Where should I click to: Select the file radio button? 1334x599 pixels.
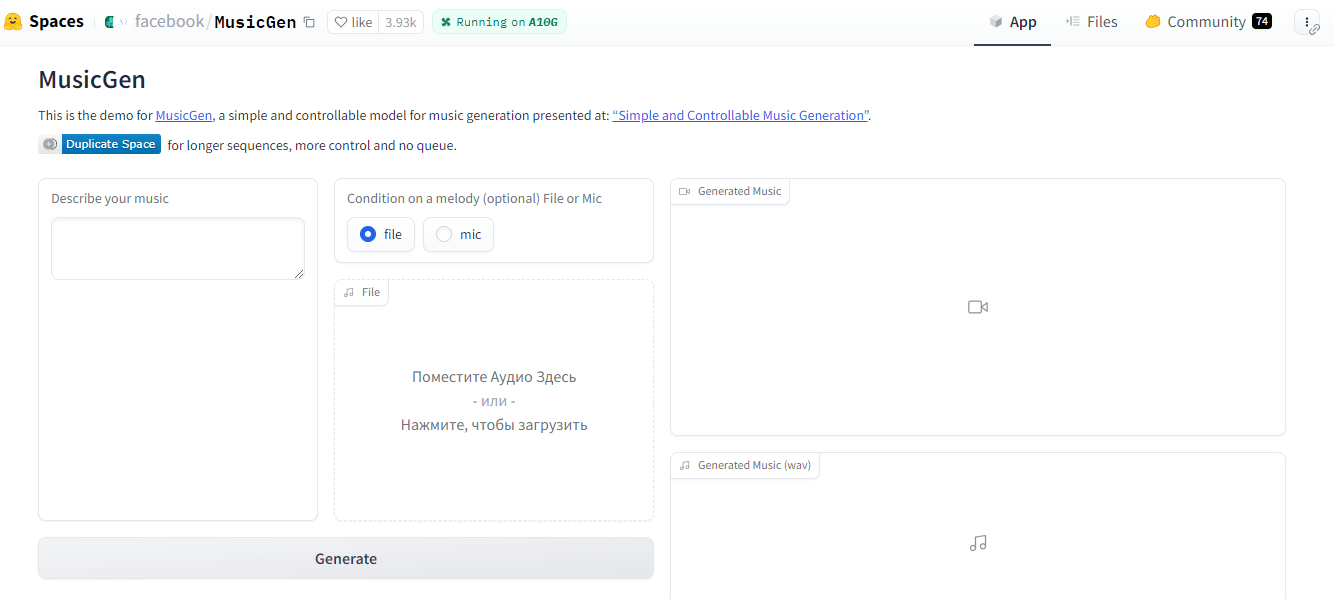368,234
